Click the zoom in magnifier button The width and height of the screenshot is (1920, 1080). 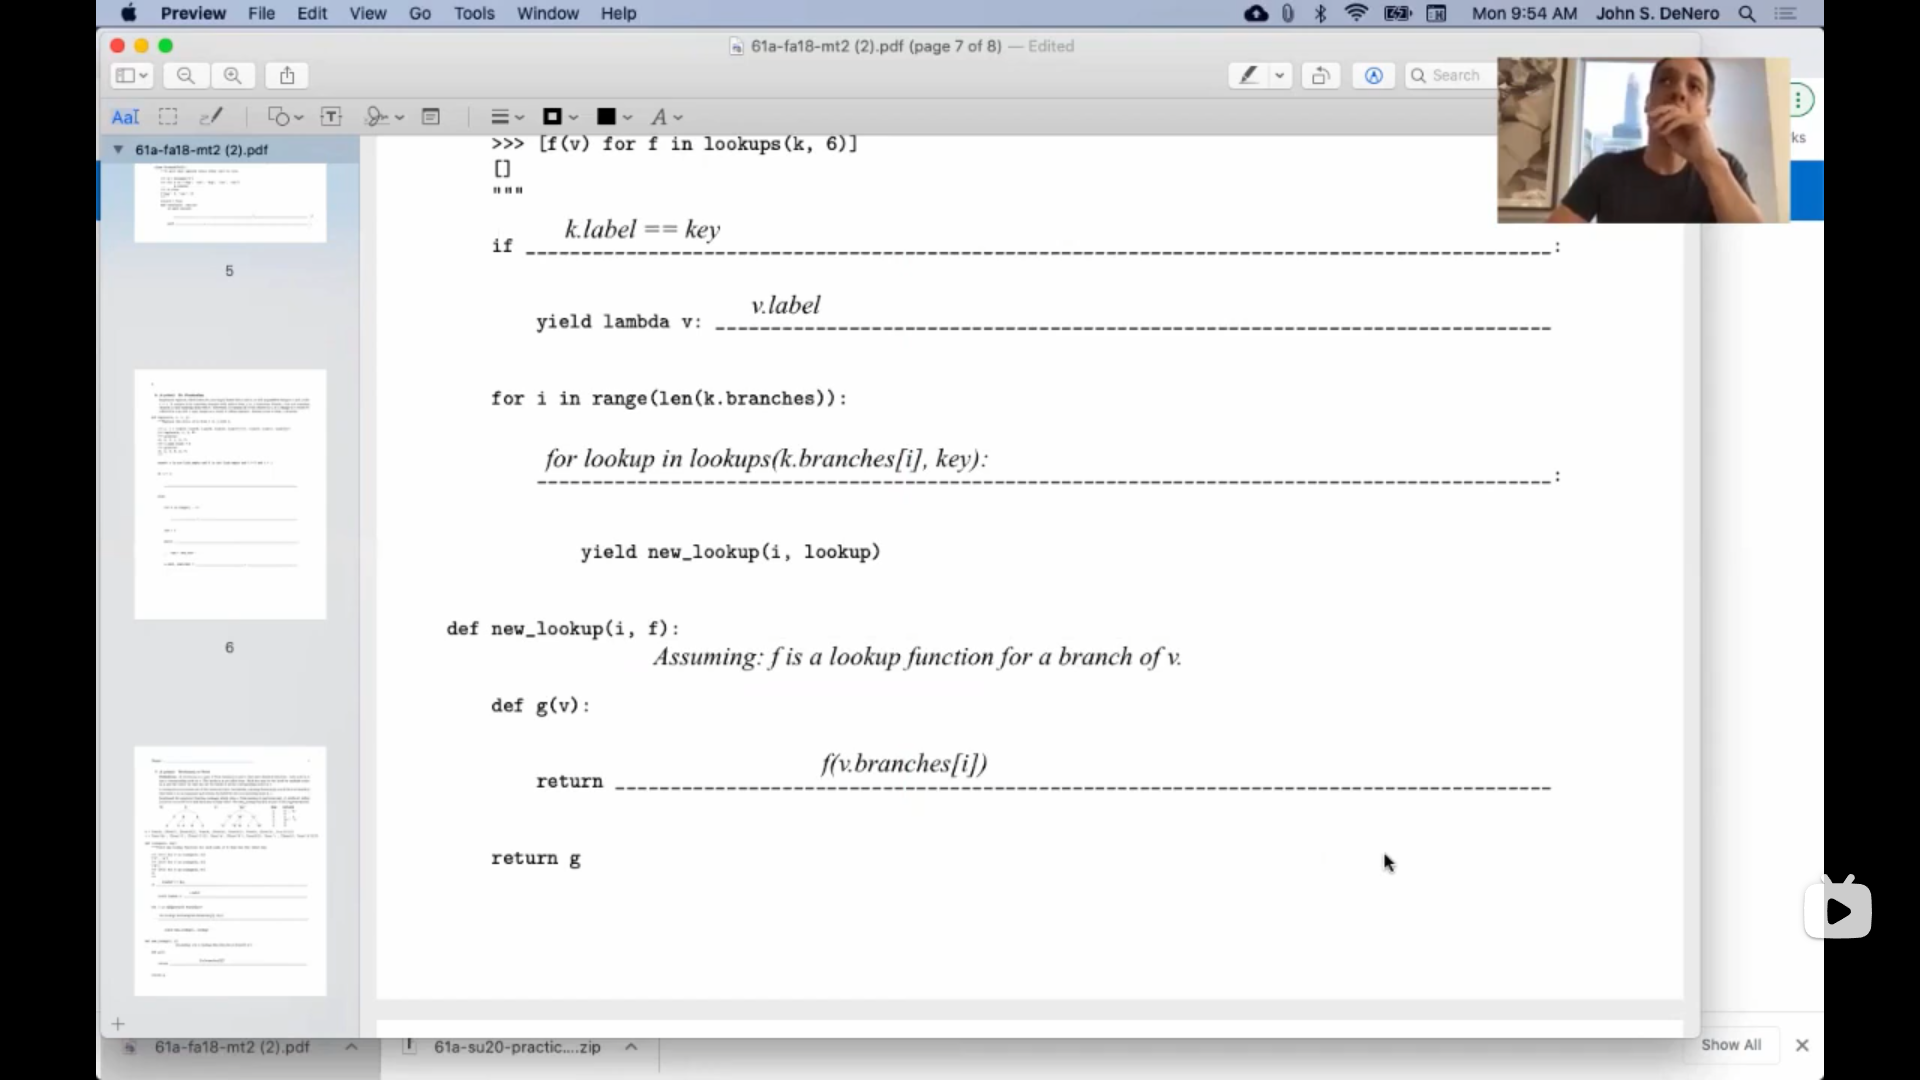[x=233, y=76]
